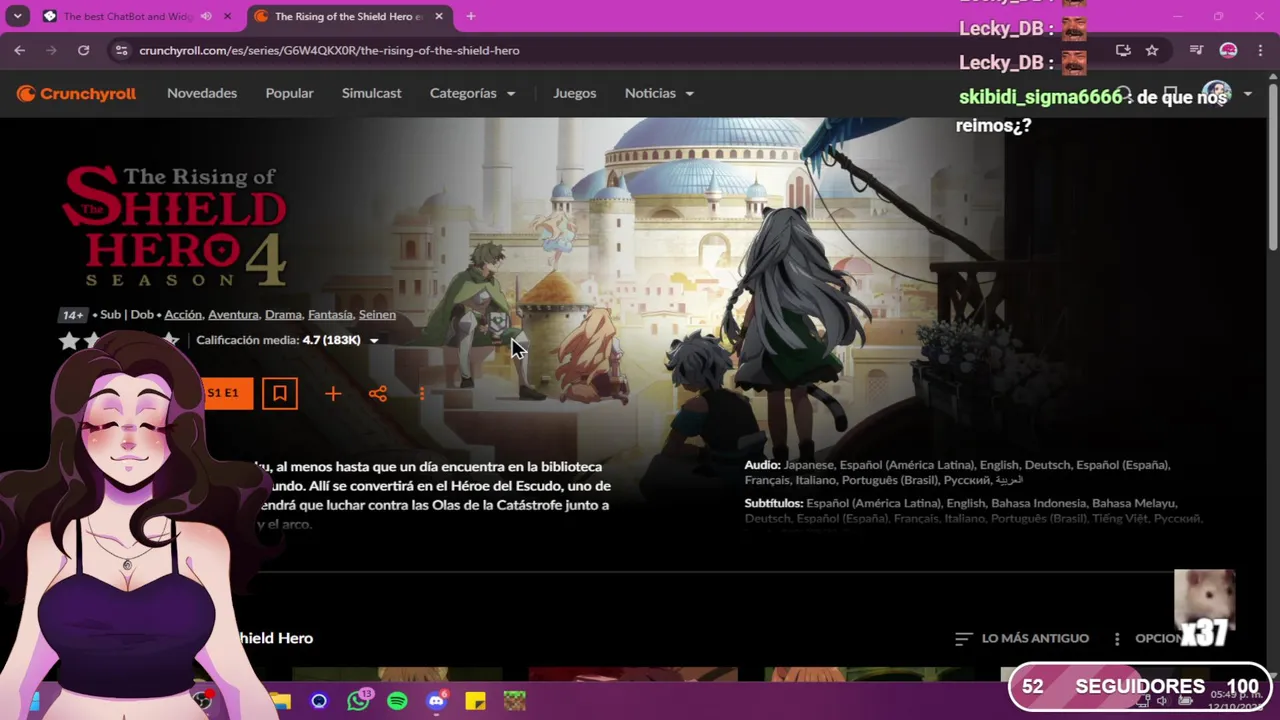Viewport: 1280px width, 720px height.
Task: Open the Juegos page
Action: pos(574,93)
